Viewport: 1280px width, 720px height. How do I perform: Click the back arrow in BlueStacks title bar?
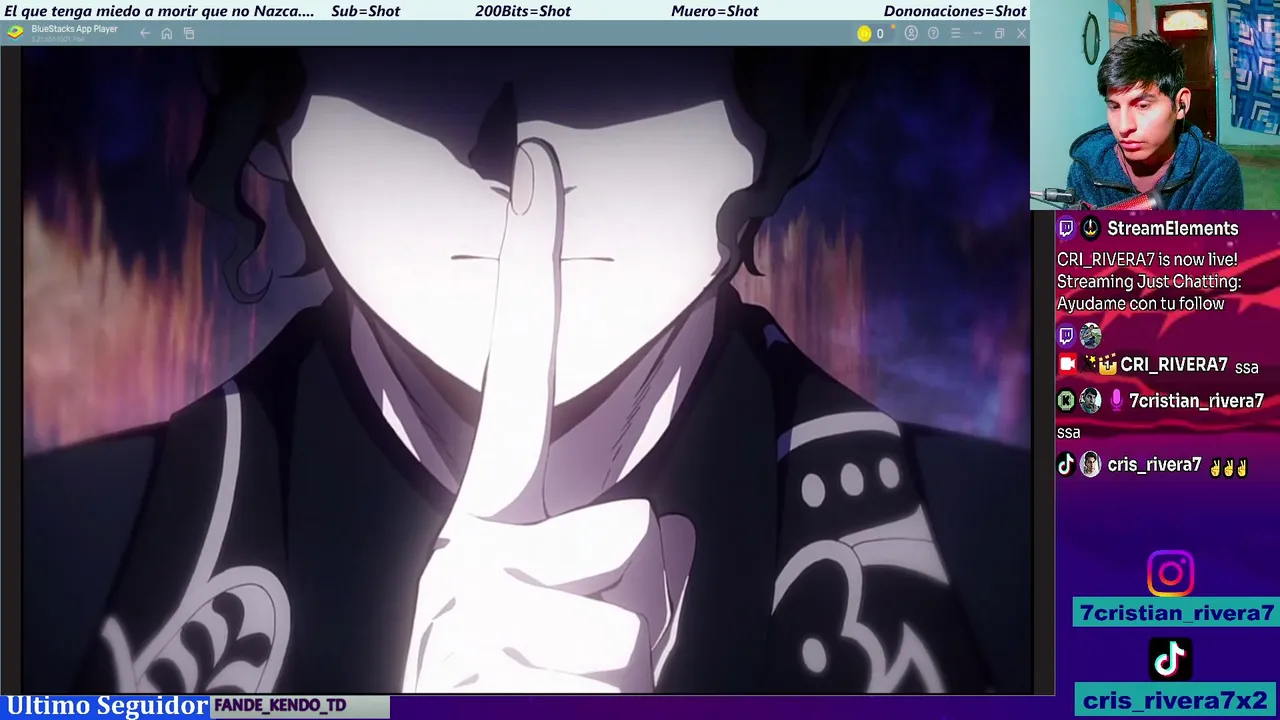(x=145, y=34)
